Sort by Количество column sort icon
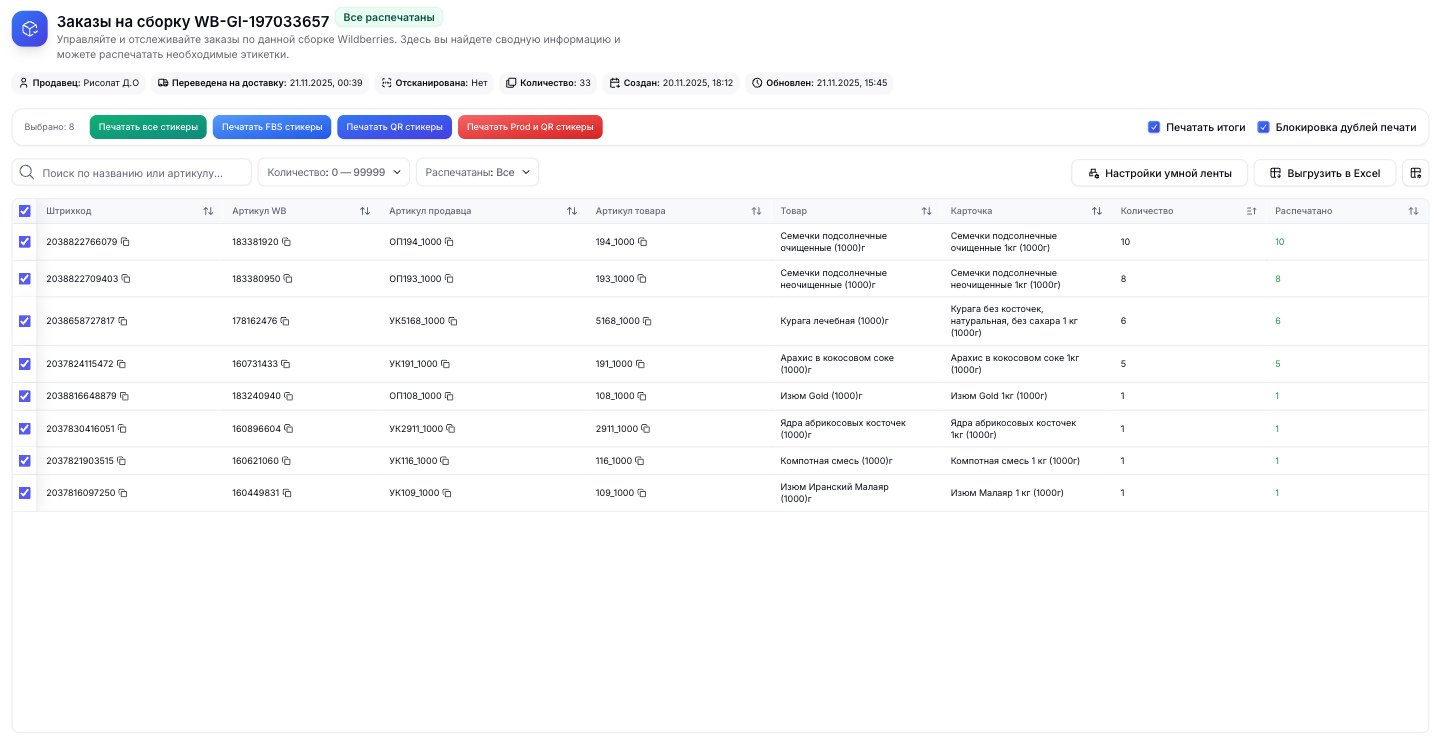Screen dimensions: 1441x741 [1251, 211]
